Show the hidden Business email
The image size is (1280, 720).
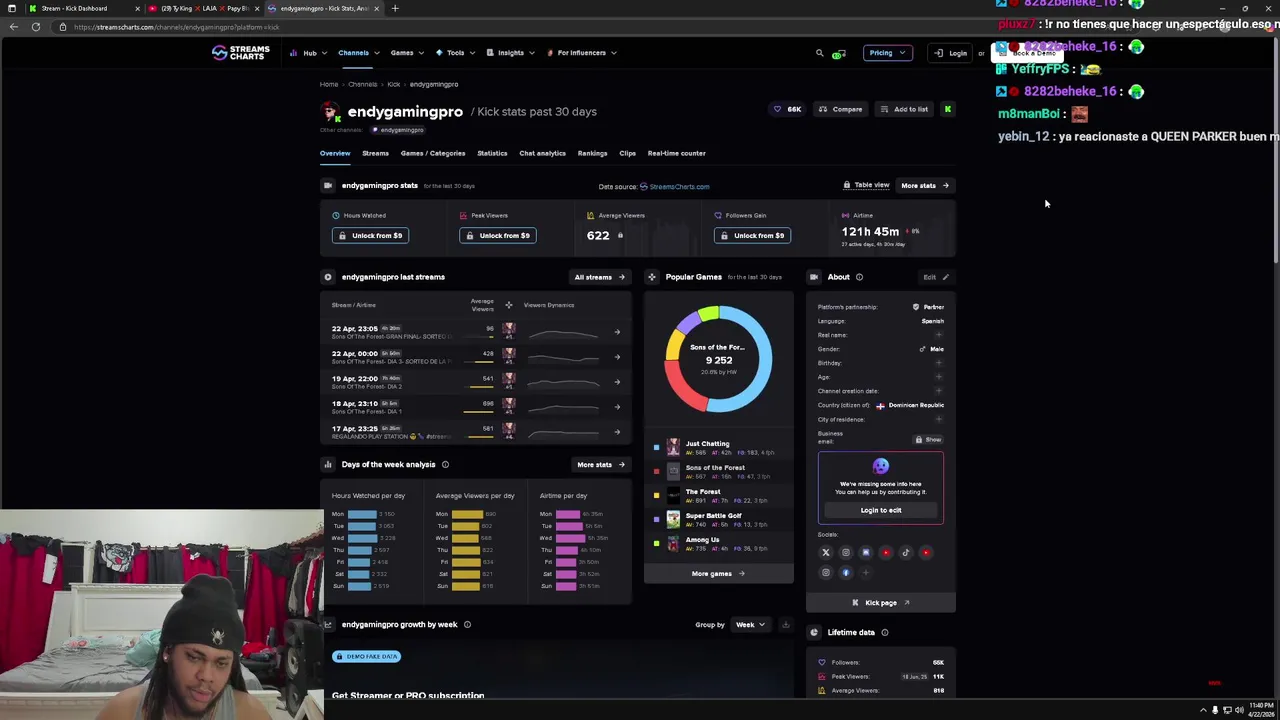click(x=928, y=439)
